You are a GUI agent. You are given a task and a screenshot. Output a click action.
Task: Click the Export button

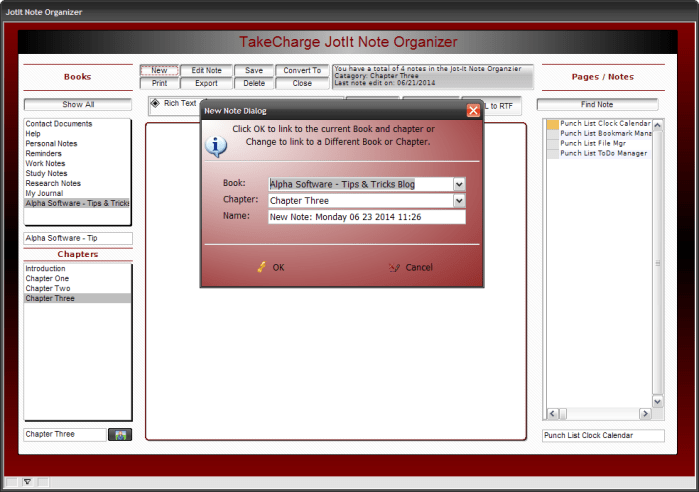[206, 83]
